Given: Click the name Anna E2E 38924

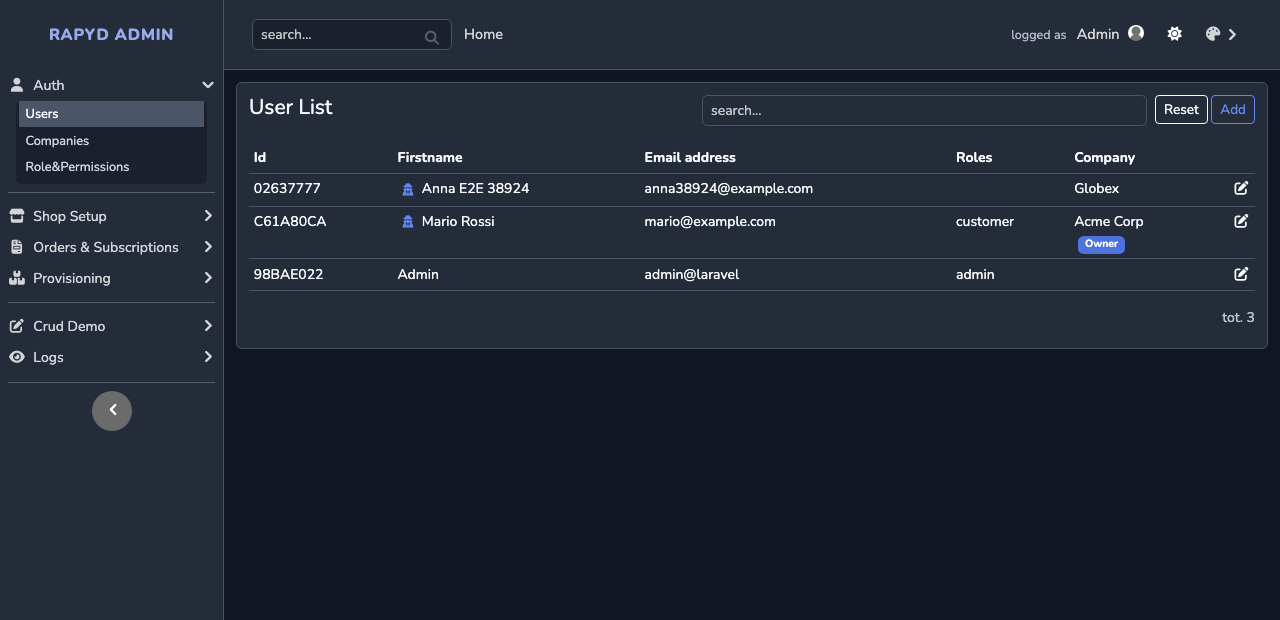Looking at the screenshot, I should [x=476, y=188].
